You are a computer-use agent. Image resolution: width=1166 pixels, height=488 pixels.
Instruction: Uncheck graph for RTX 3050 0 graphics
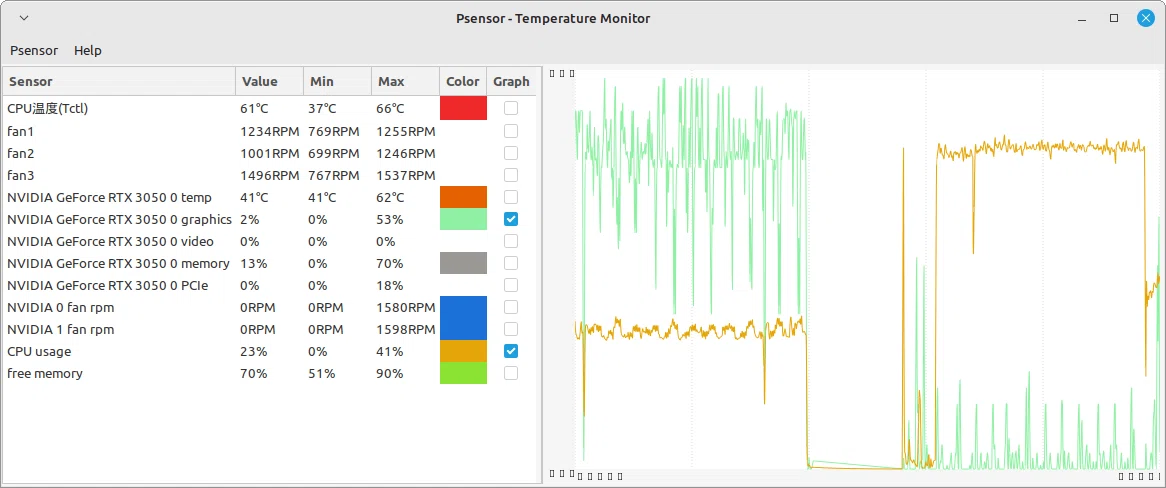pos(511,219)
